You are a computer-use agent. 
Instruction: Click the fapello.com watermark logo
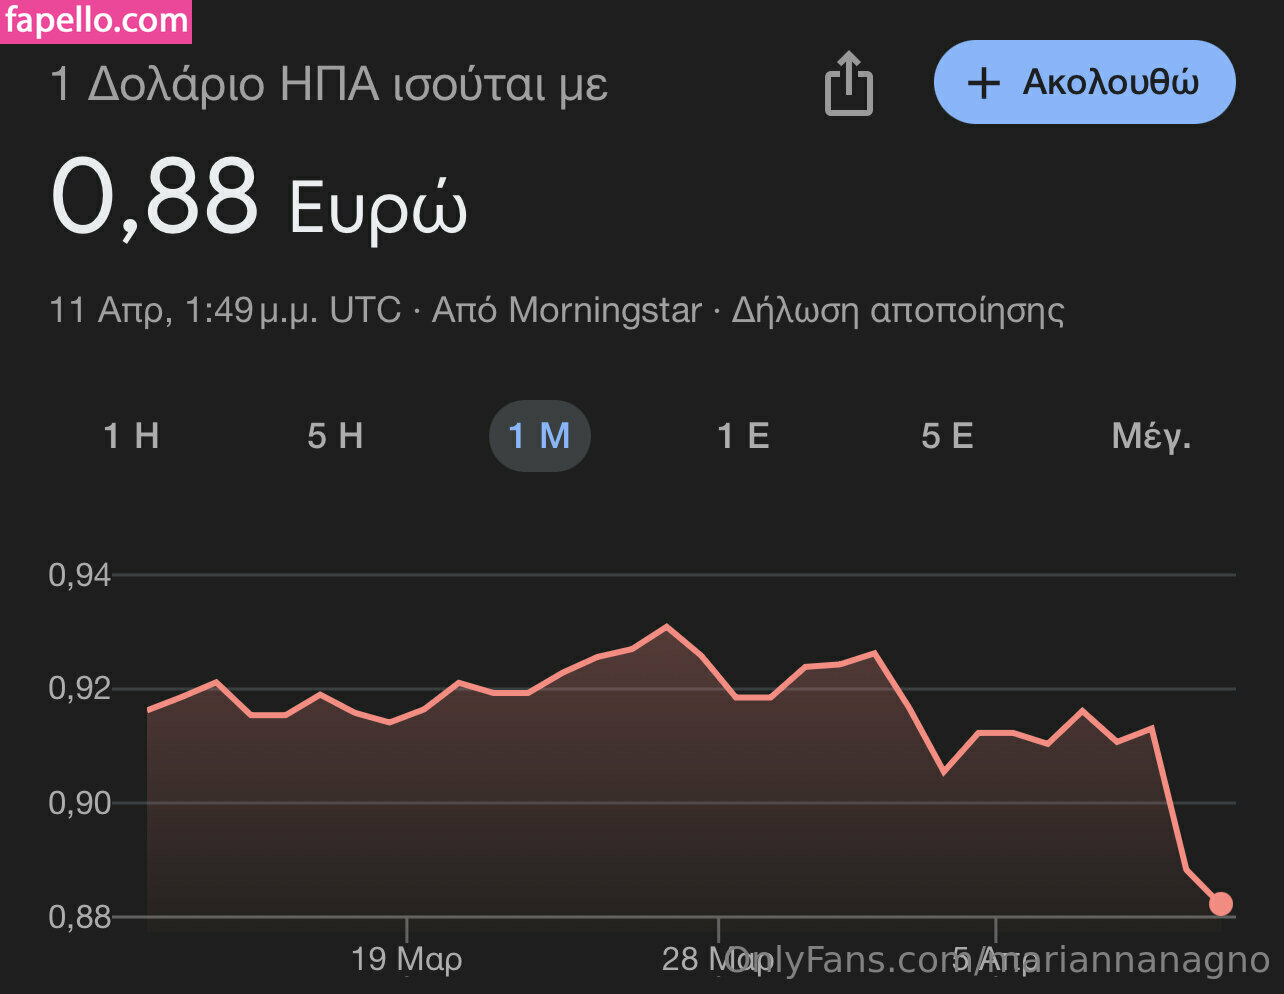[96, 21]
